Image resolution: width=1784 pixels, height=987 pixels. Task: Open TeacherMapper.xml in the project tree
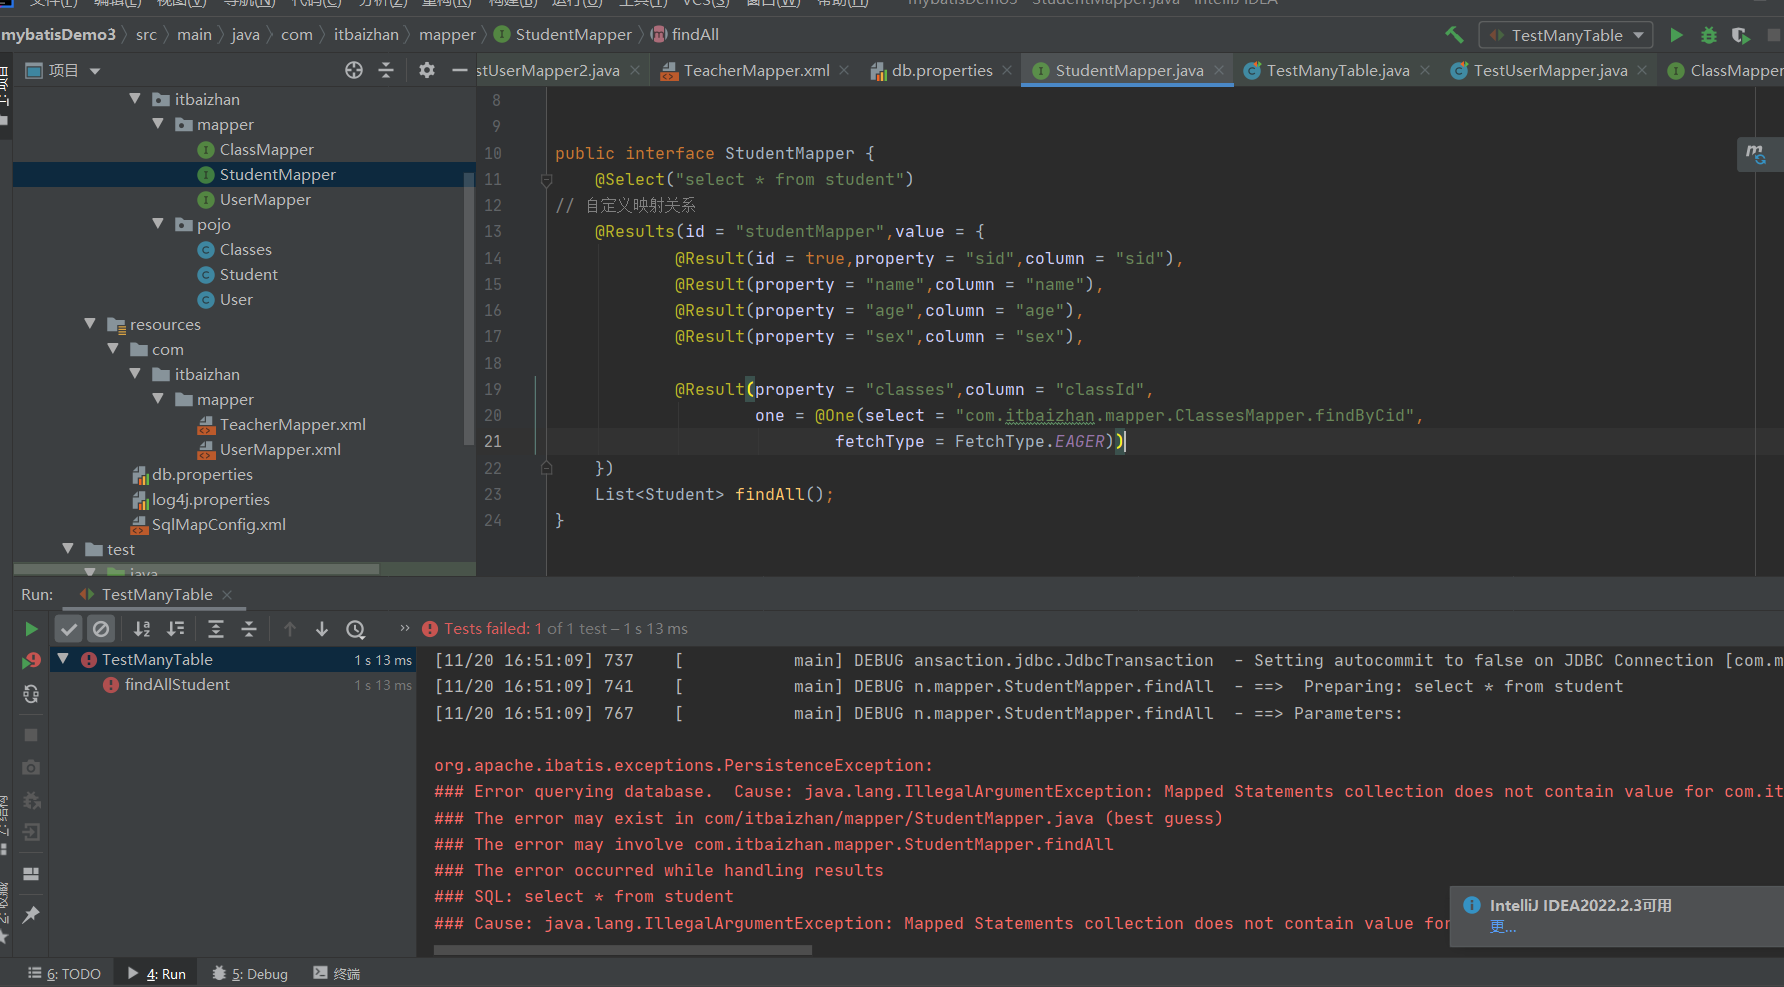click(292, 424)
